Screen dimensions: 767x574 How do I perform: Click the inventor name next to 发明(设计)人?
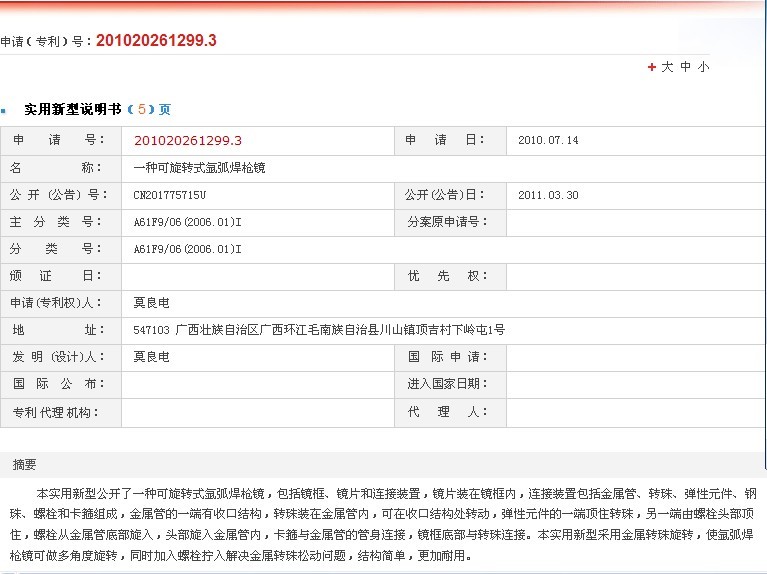(151, 356)
